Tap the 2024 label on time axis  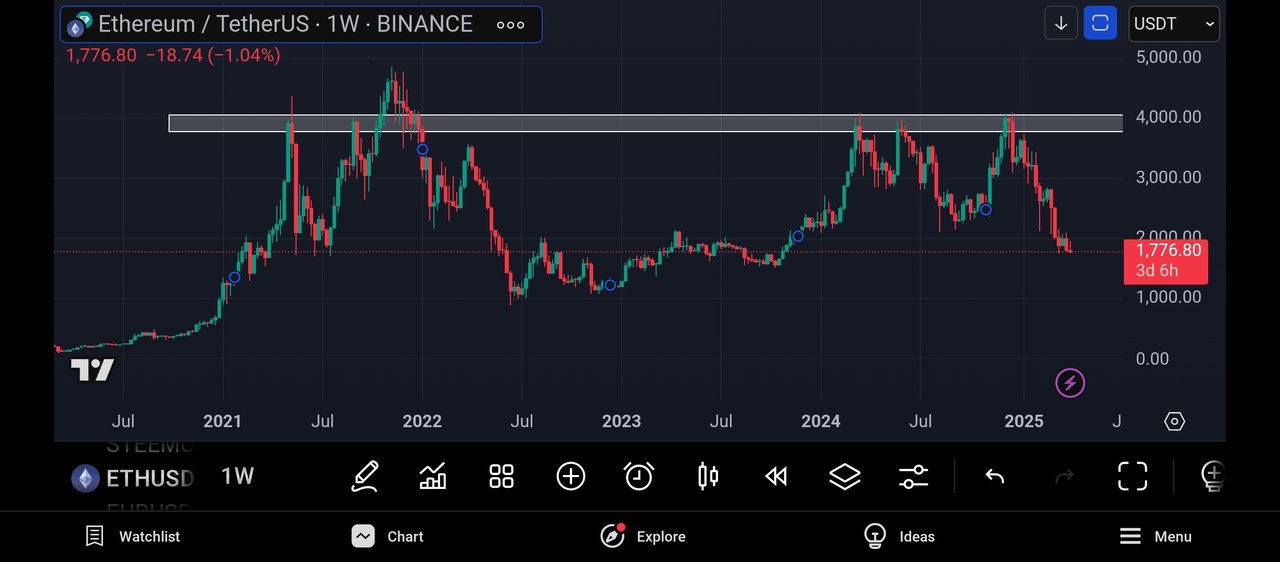pos(821,421)
